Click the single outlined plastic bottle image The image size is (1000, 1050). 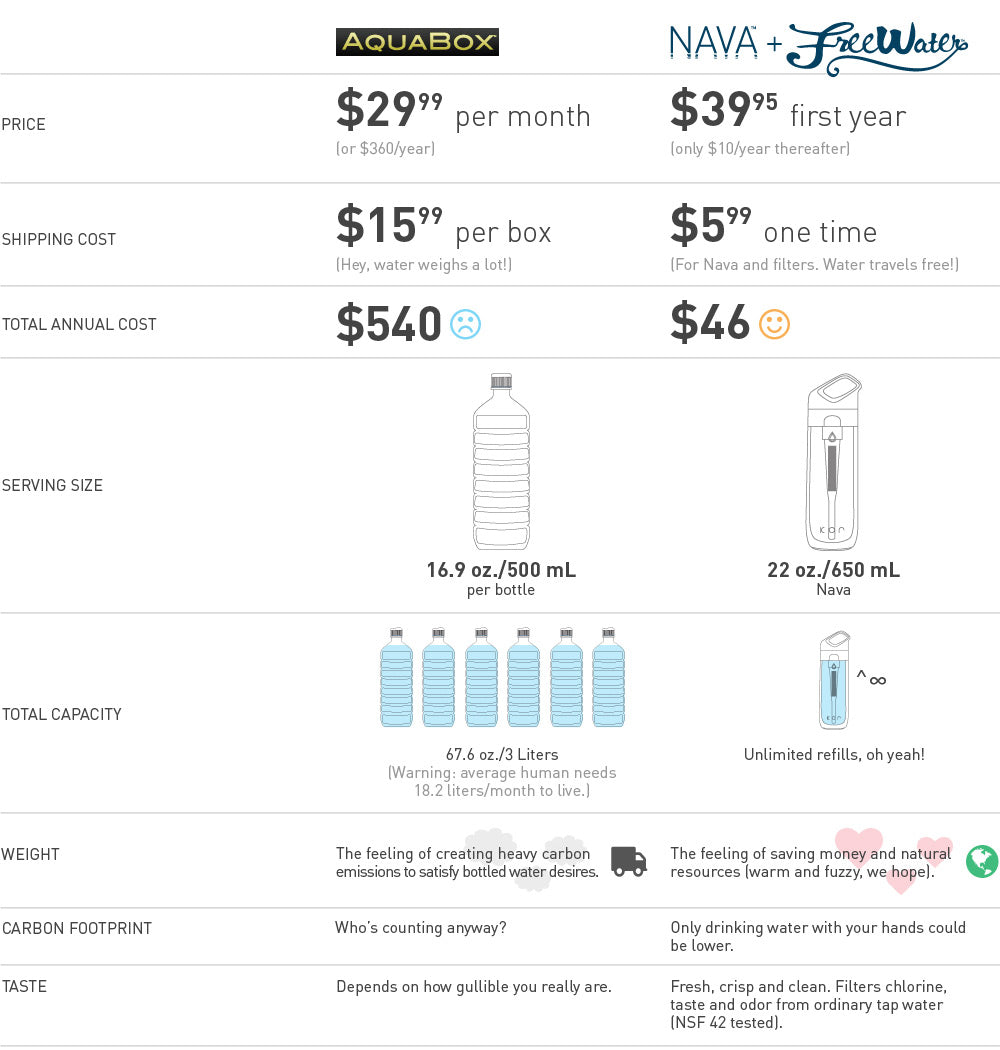(501, 461)
